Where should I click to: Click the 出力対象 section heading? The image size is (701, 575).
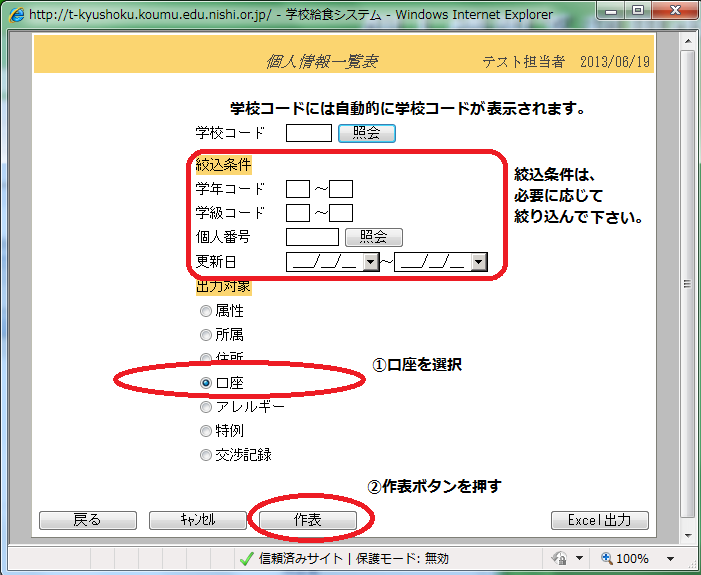pos(224,287)
